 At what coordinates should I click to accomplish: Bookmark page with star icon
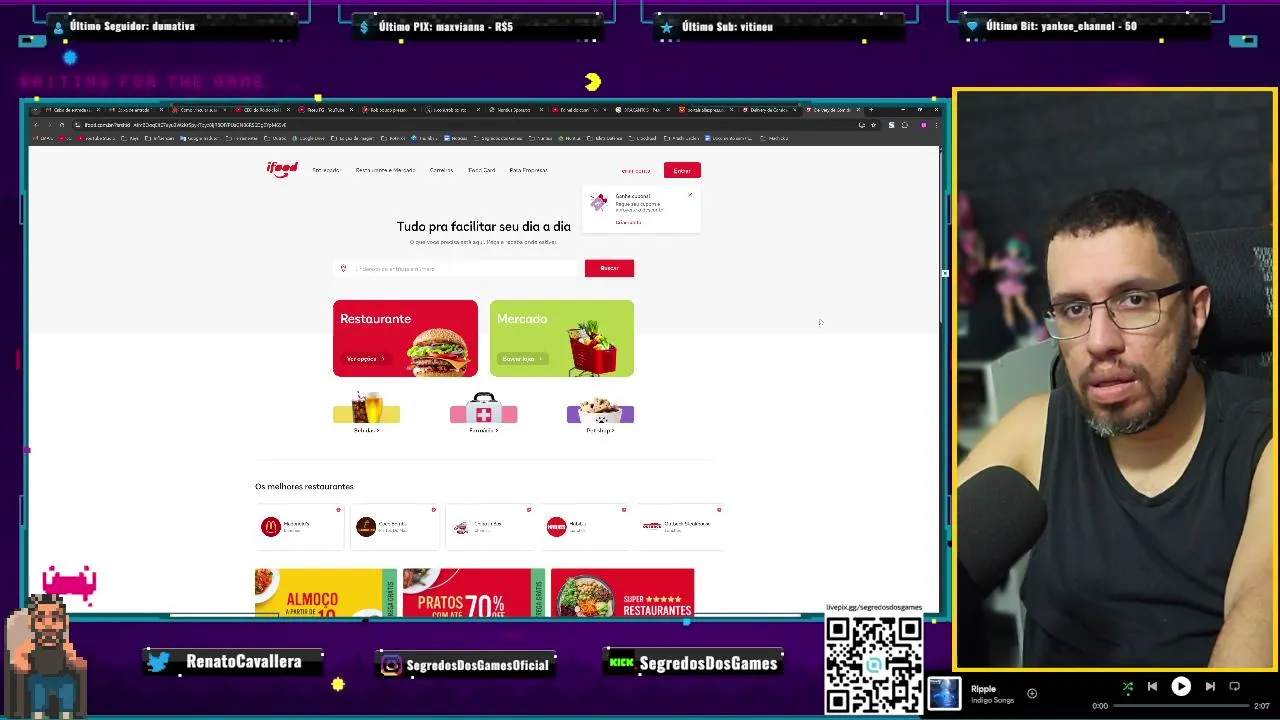[x=873, y=125]
